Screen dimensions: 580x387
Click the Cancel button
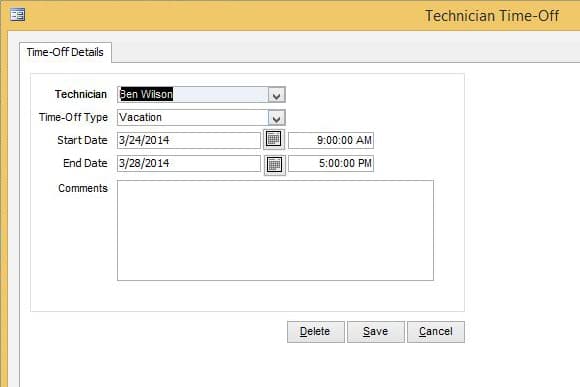436,332
